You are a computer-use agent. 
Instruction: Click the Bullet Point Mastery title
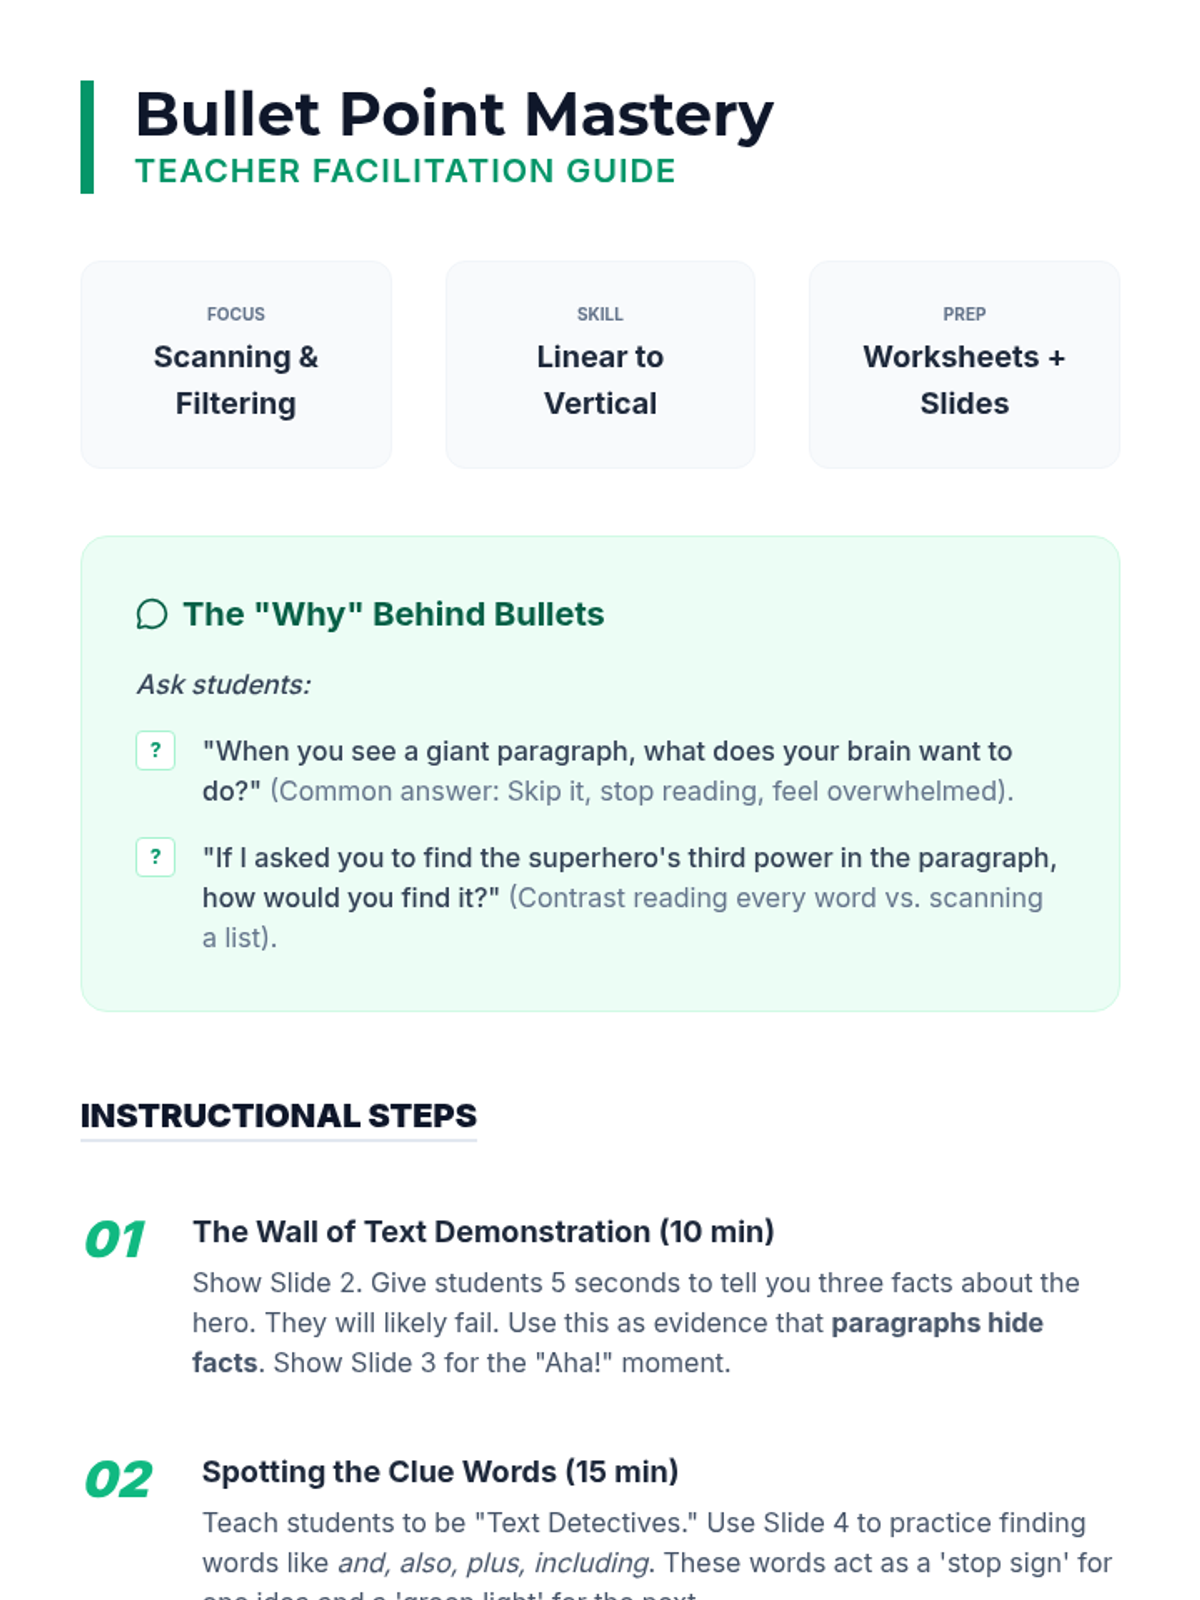coord(454,114)
